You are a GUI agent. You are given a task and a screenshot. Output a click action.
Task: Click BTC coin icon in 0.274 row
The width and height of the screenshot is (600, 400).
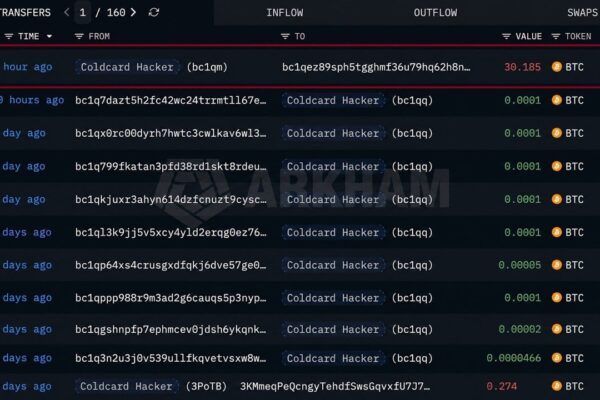tap(557, 386)
